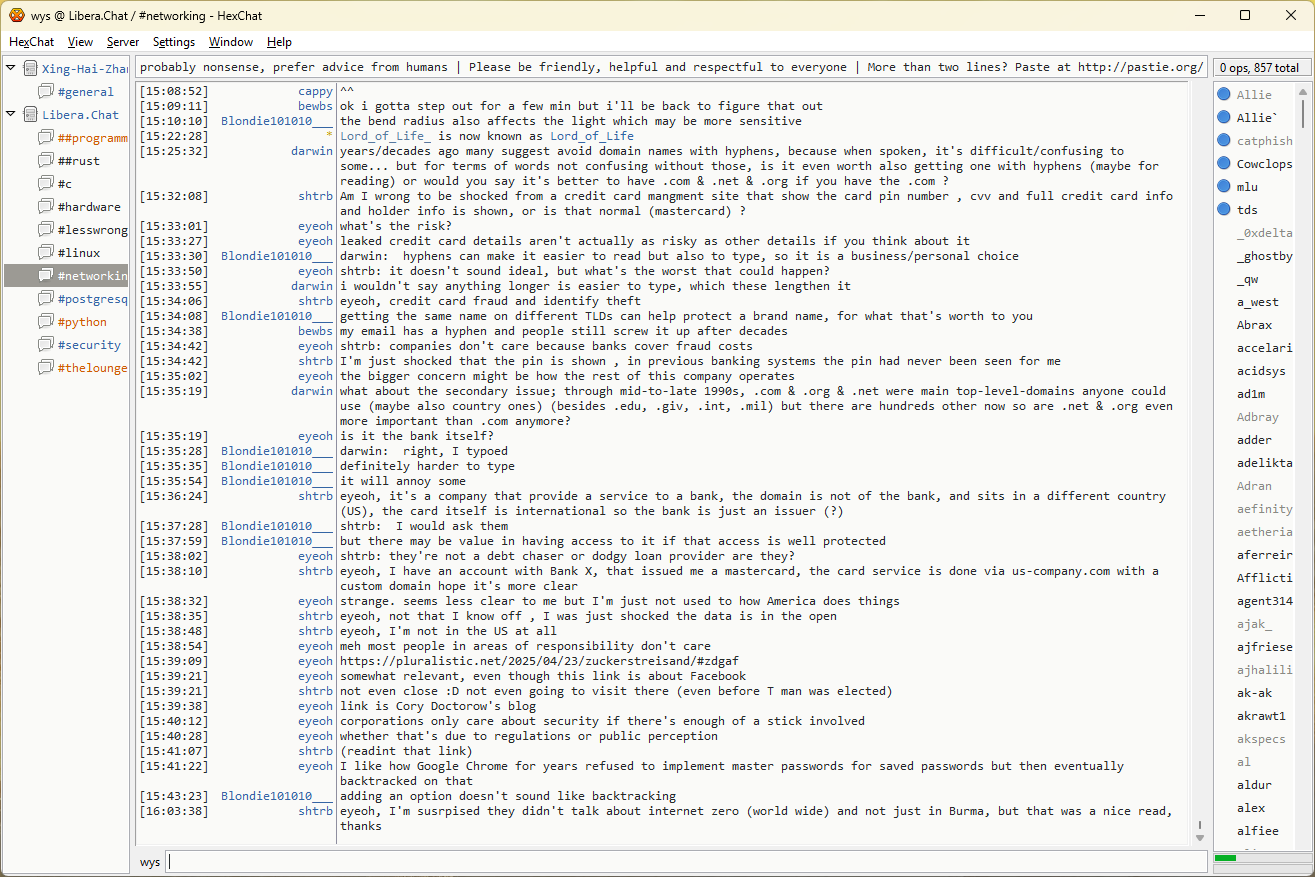
Task: Click the channel icon next to #python
Action: click(x=46, y=322)
